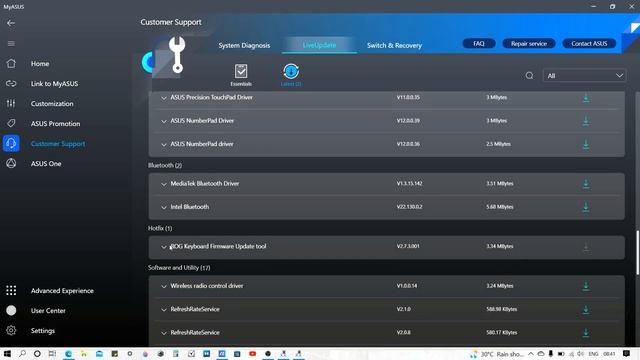Screen dimensions: 640x360
Task: Download ASUS NumberPad Driver V12.0.0.39
Action: point(586,121)
